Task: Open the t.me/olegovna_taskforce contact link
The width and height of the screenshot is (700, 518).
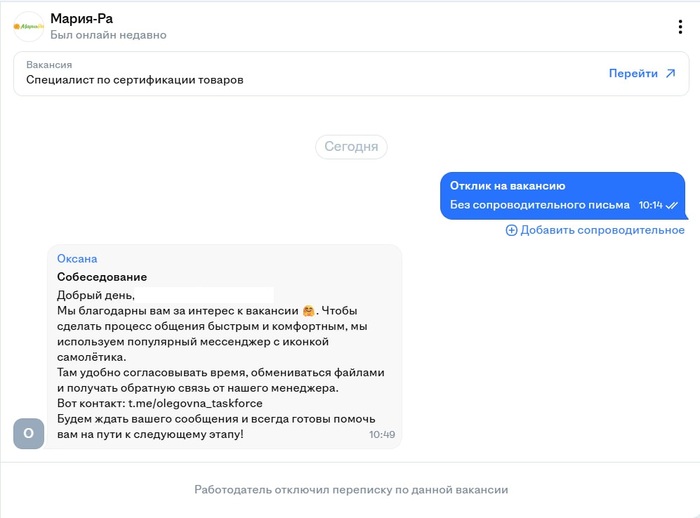Action: pyautogui.click(x=195, y=403)
